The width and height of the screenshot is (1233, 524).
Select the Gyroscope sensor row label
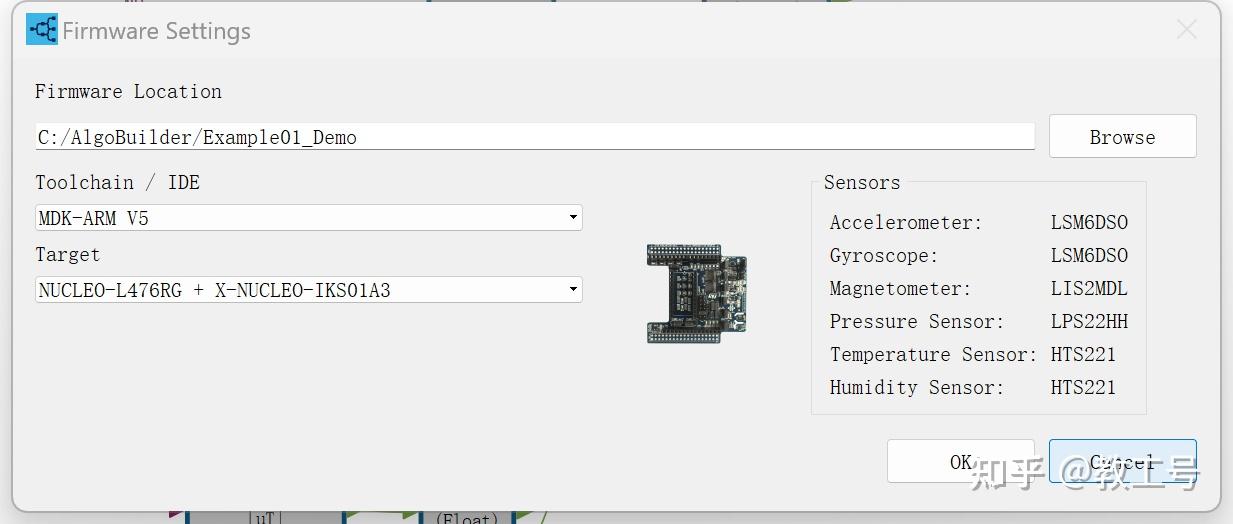[883, 255]
